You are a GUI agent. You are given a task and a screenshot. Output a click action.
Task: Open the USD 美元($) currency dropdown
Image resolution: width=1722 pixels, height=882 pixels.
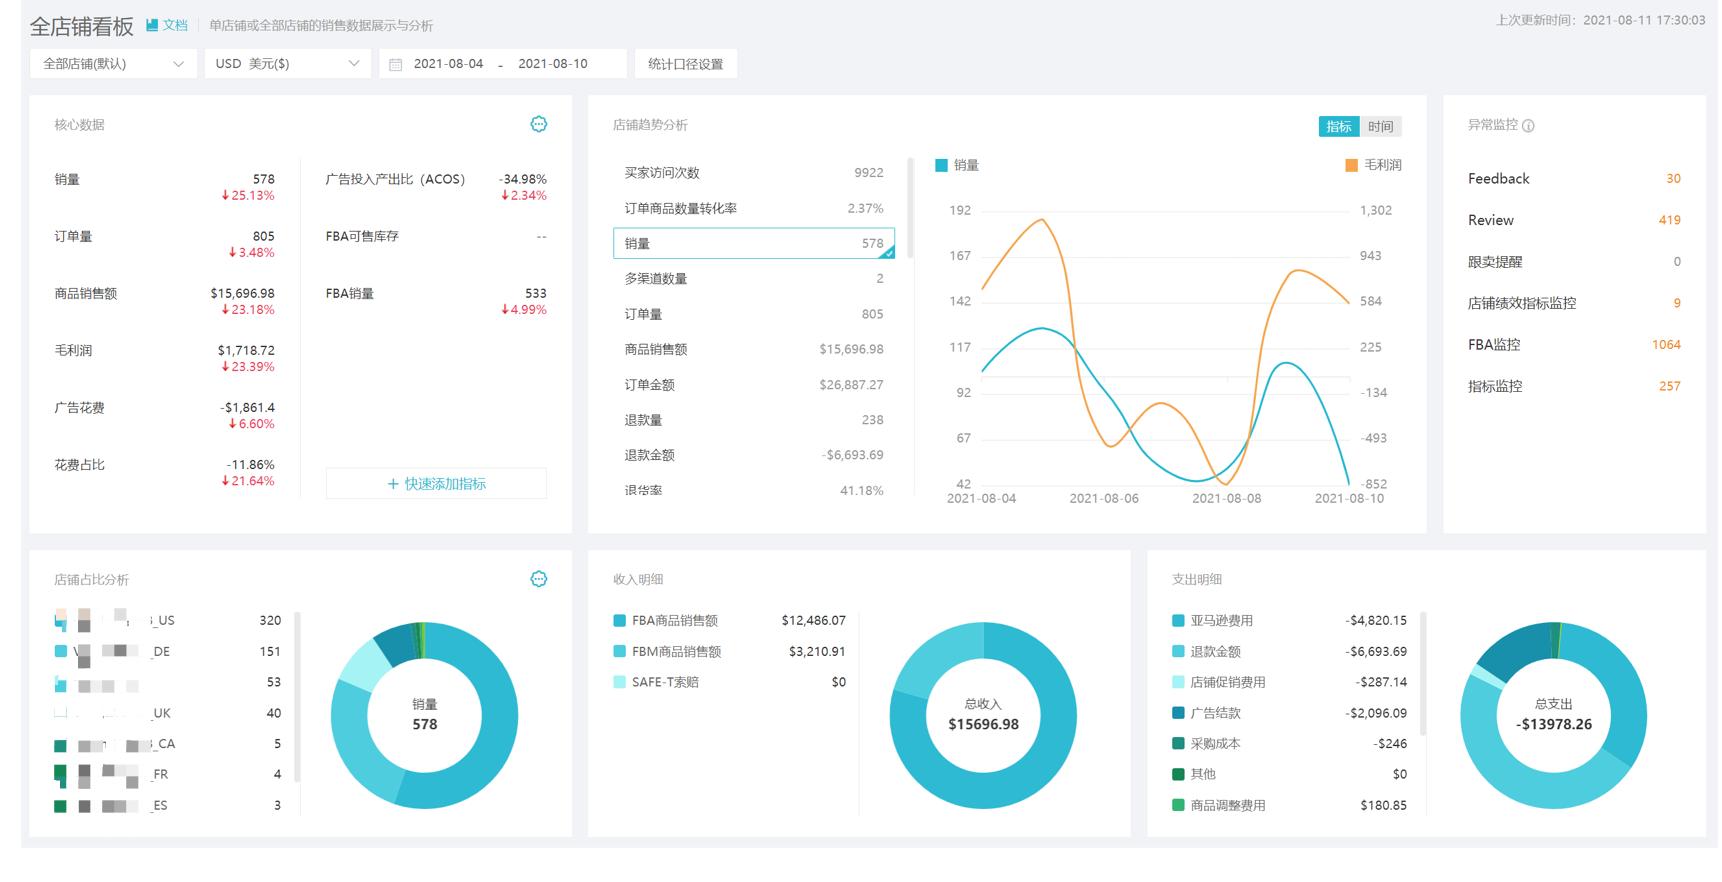[x=287, y=64]
